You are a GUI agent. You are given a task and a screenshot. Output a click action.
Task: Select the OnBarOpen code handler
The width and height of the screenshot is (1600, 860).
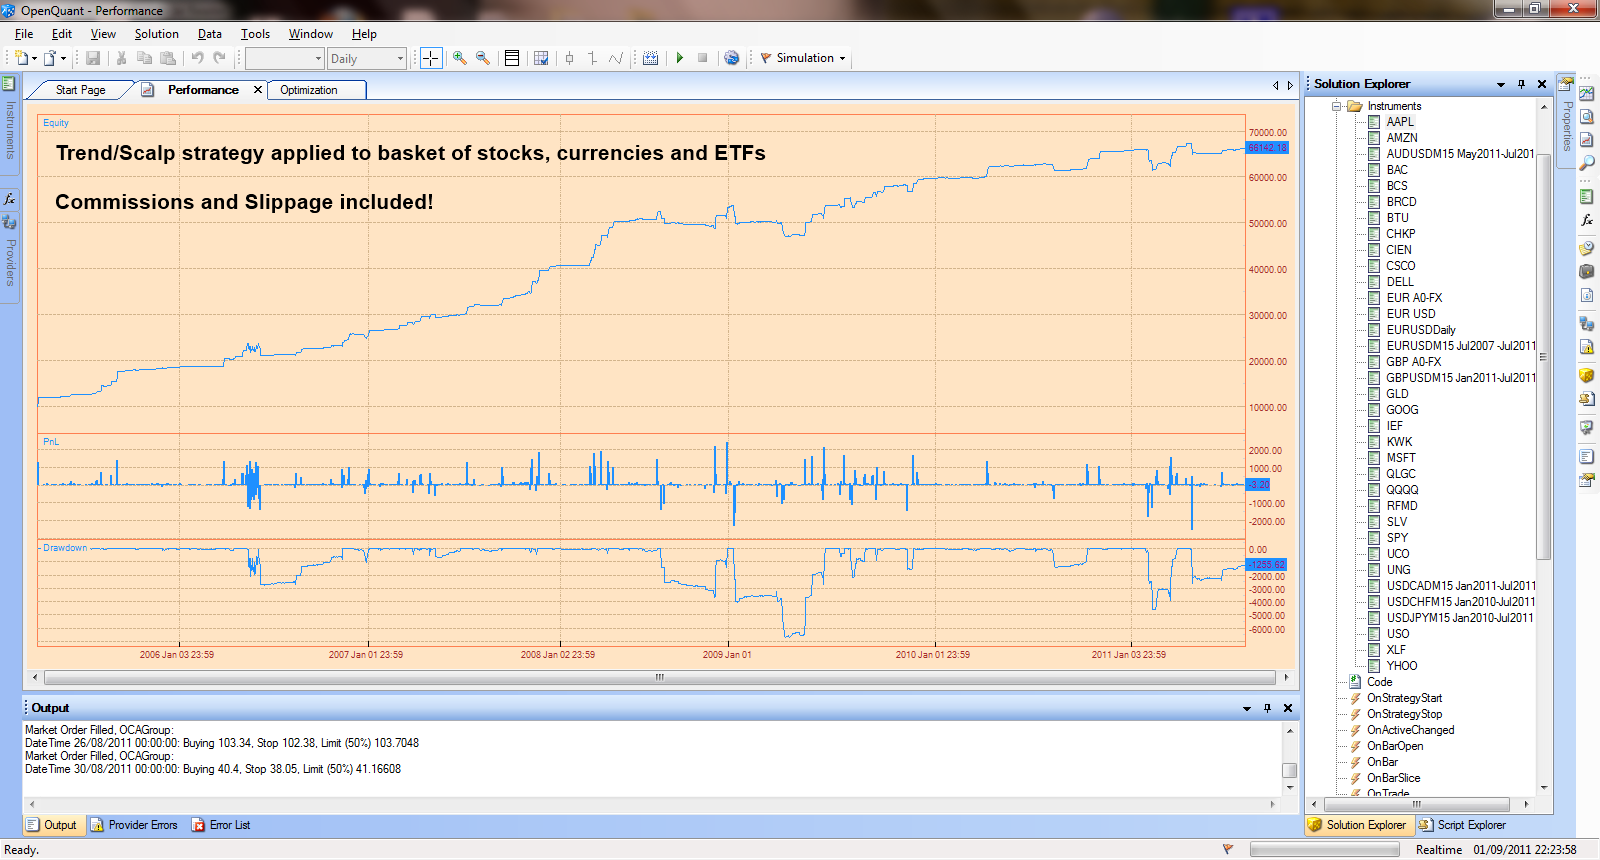point(1395,746)
